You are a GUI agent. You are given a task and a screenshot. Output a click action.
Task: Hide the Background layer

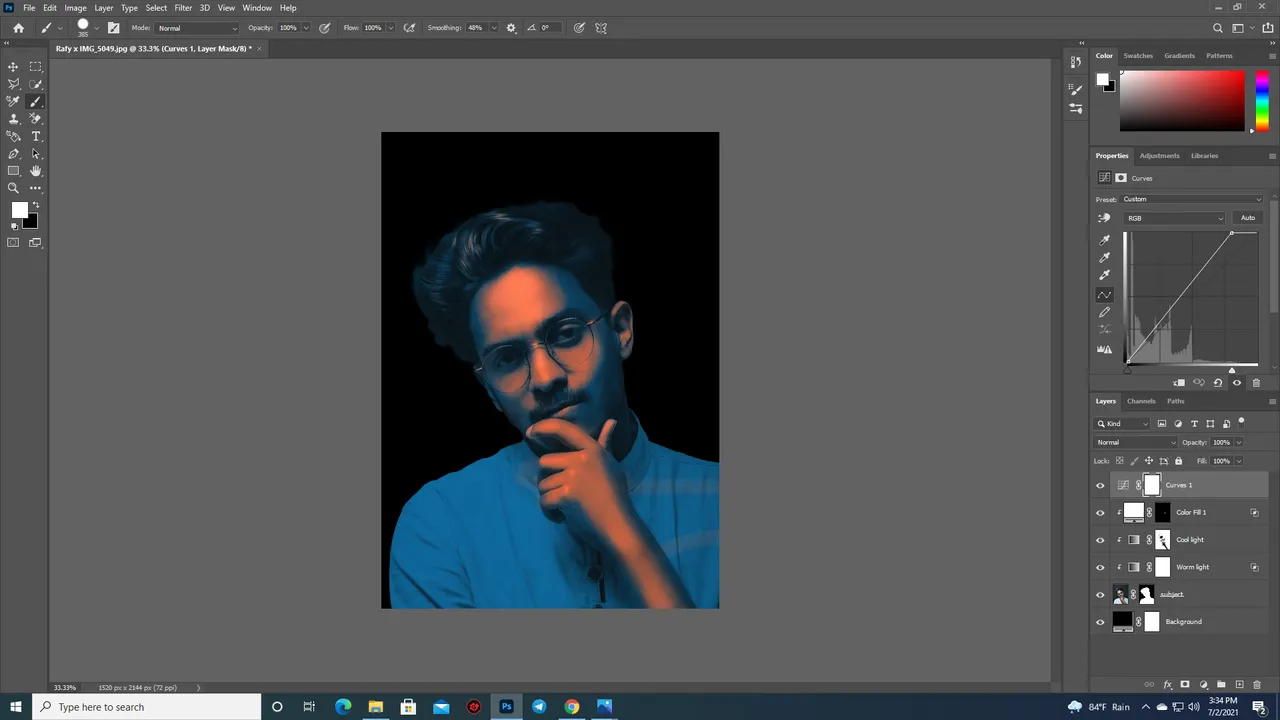(x=1100, y=622)
